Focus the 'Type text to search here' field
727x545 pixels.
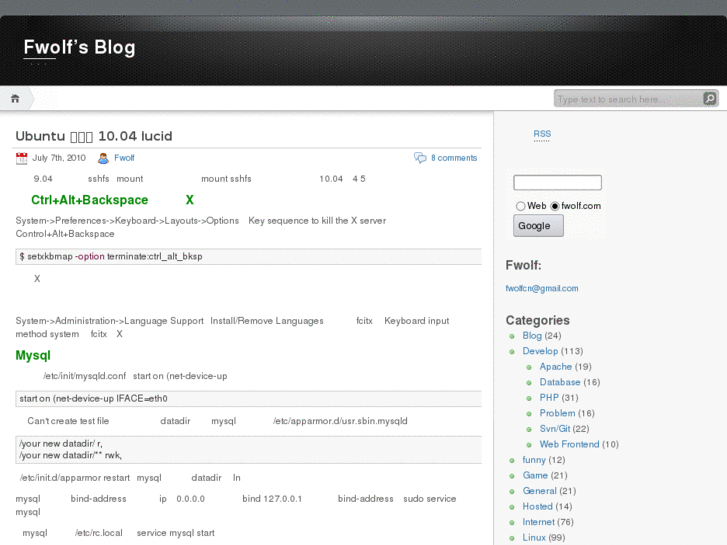pyautogui.click(x=629, y=99)
